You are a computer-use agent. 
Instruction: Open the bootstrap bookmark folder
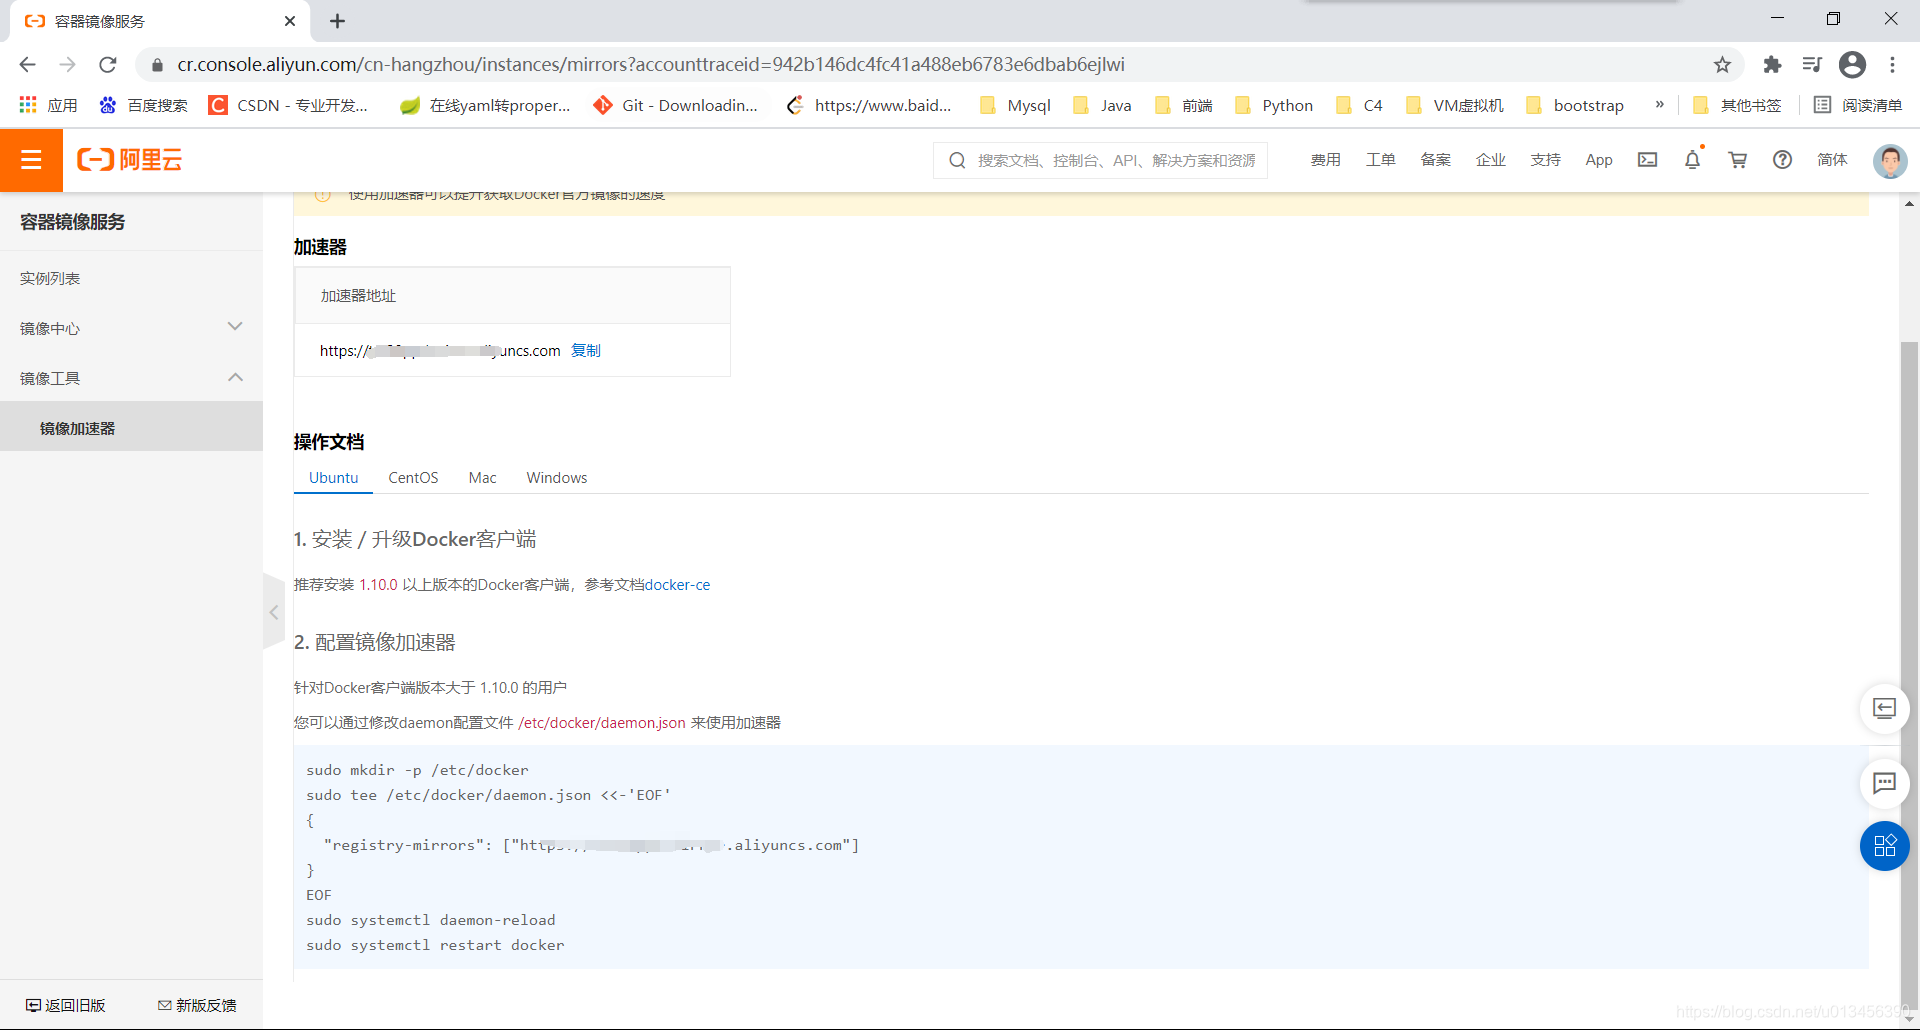point(1575,105)
